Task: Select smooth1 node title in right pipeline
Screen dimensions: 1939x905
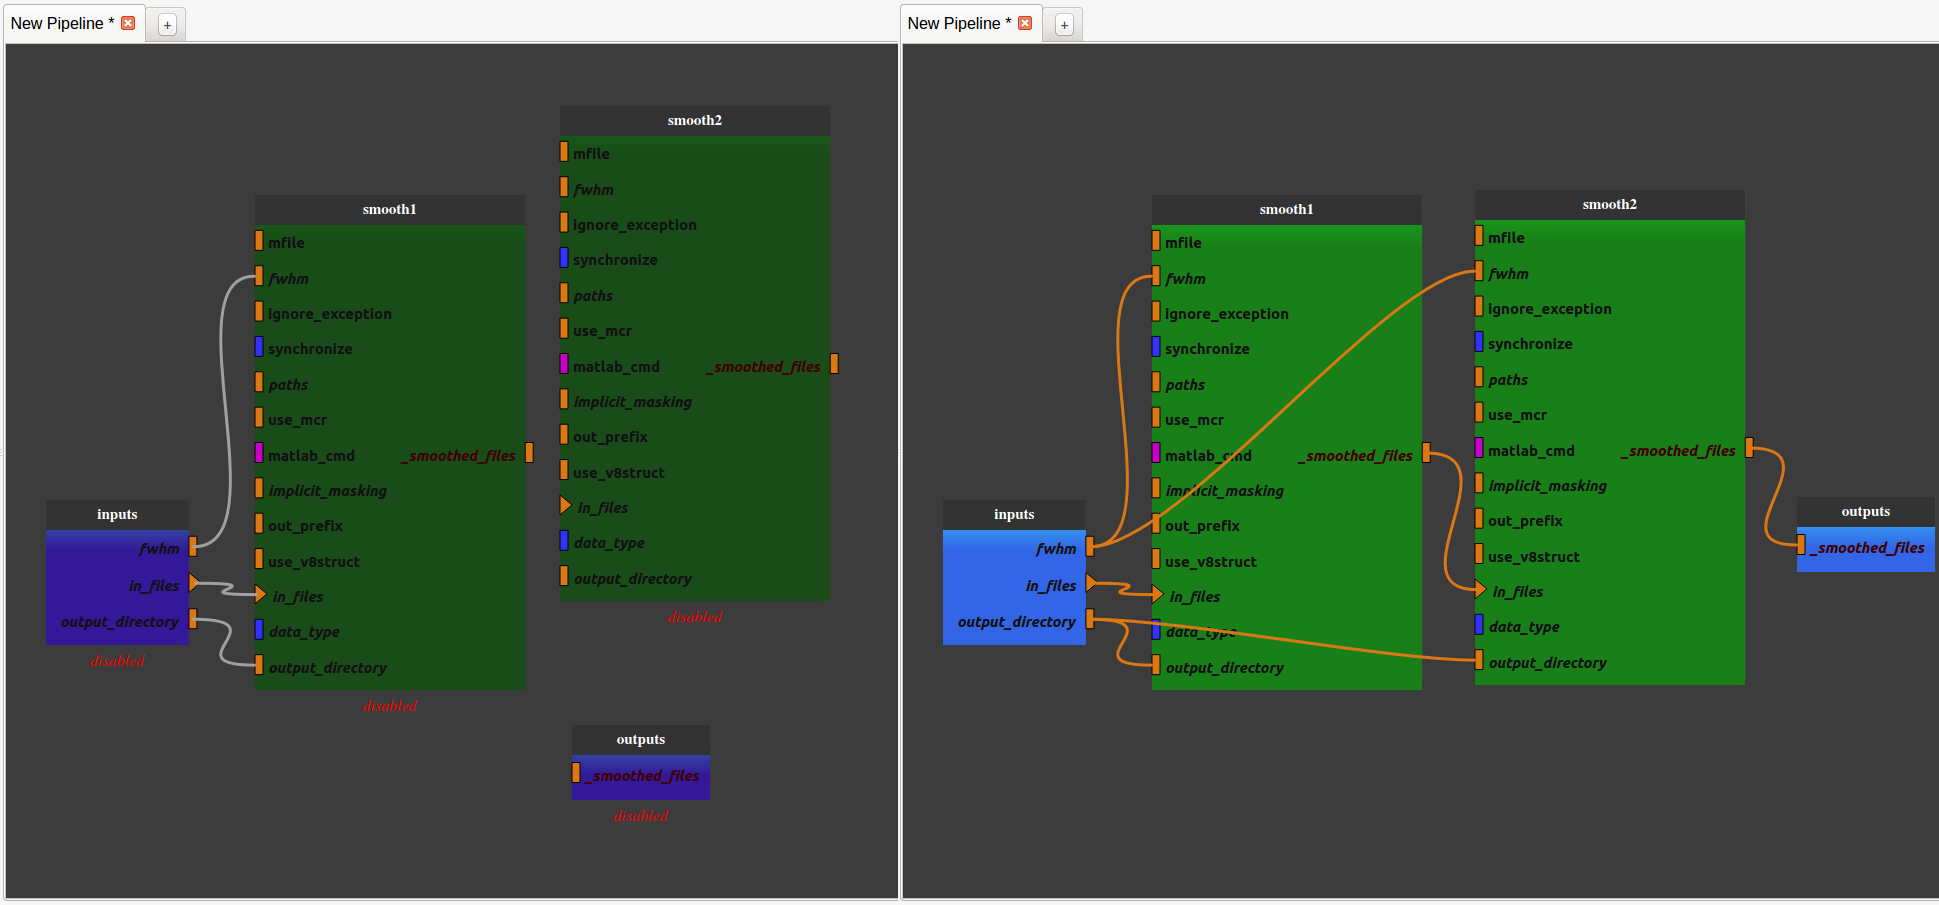Action: tap(1287, 209)
